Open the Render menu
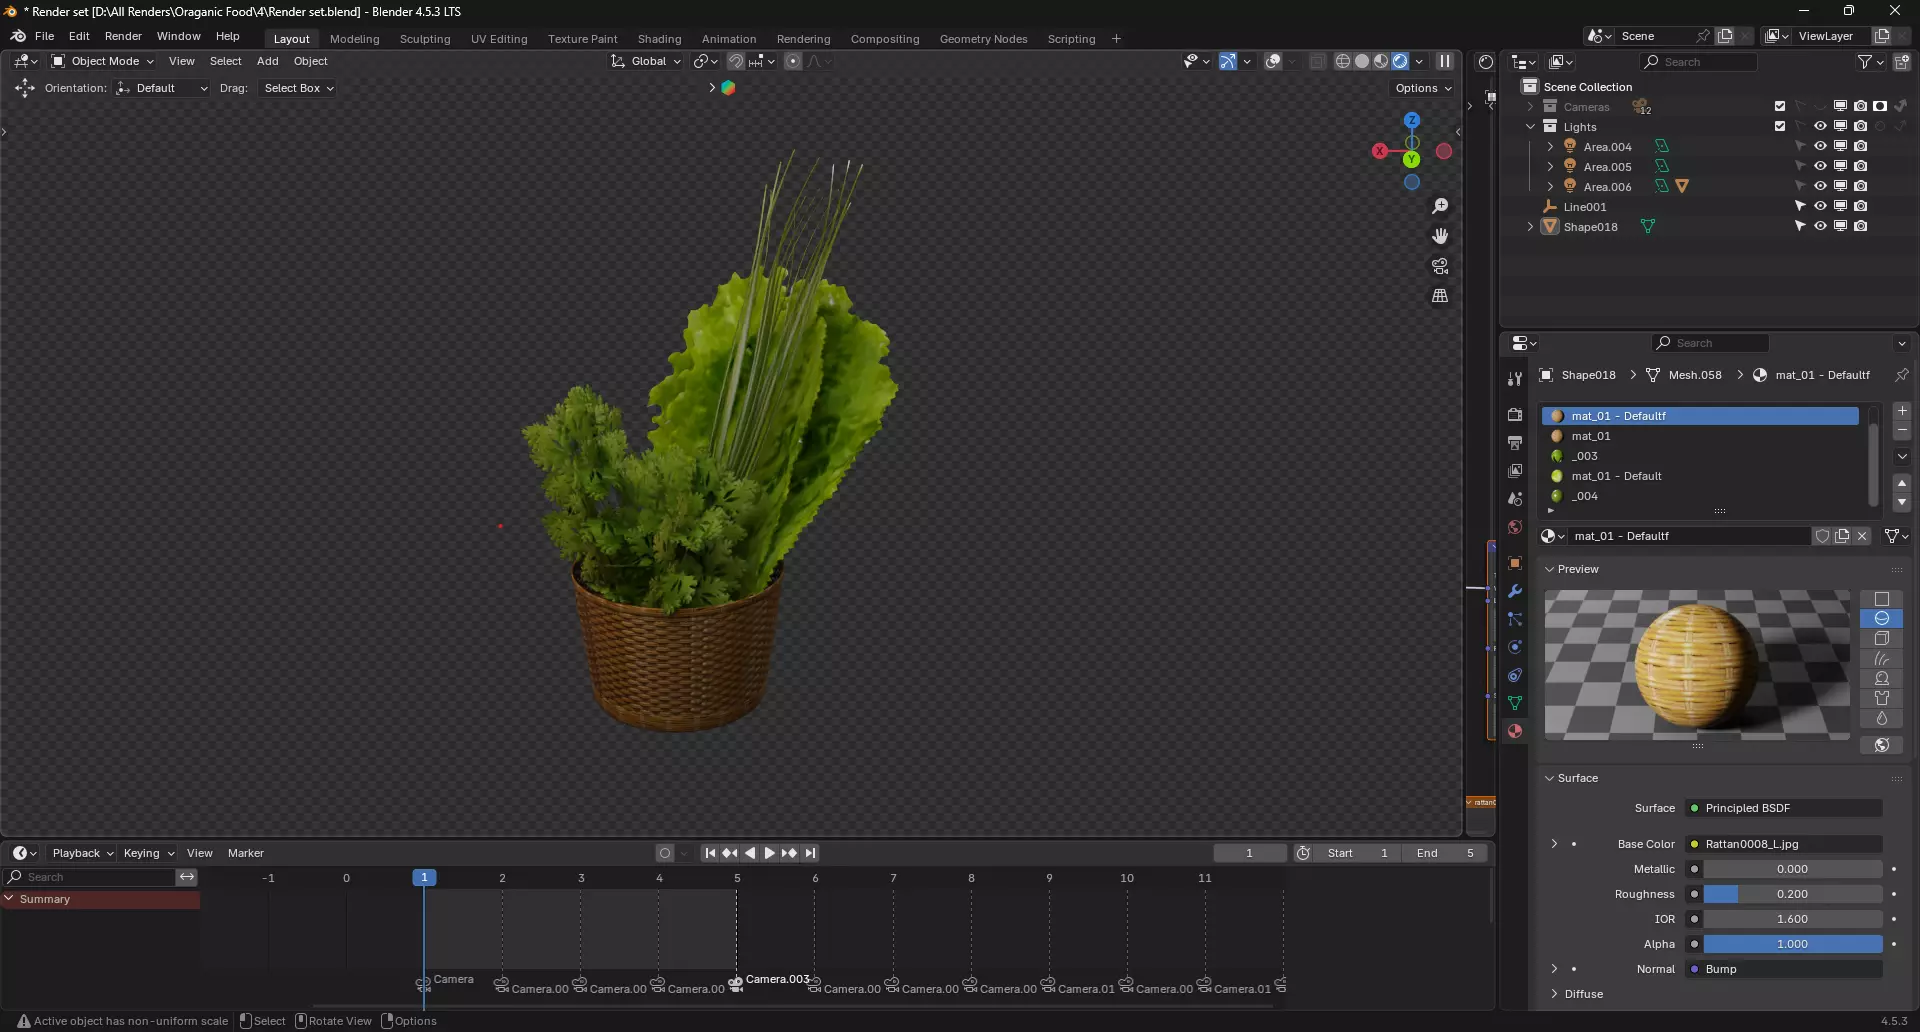Screen dimensions: 1920x1032 click(x=123, y=36)
